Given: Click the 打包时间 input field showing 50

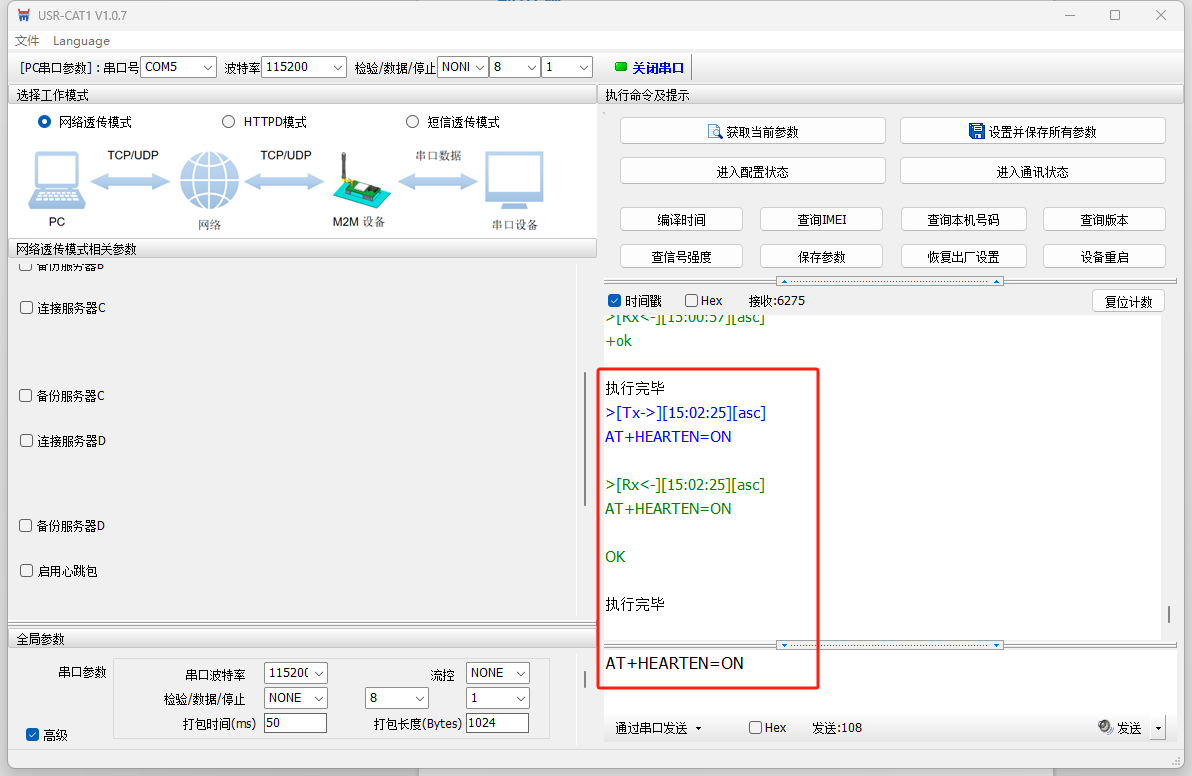Looking at the screenshot, I should pyautogui.click(x=295, y=723).
